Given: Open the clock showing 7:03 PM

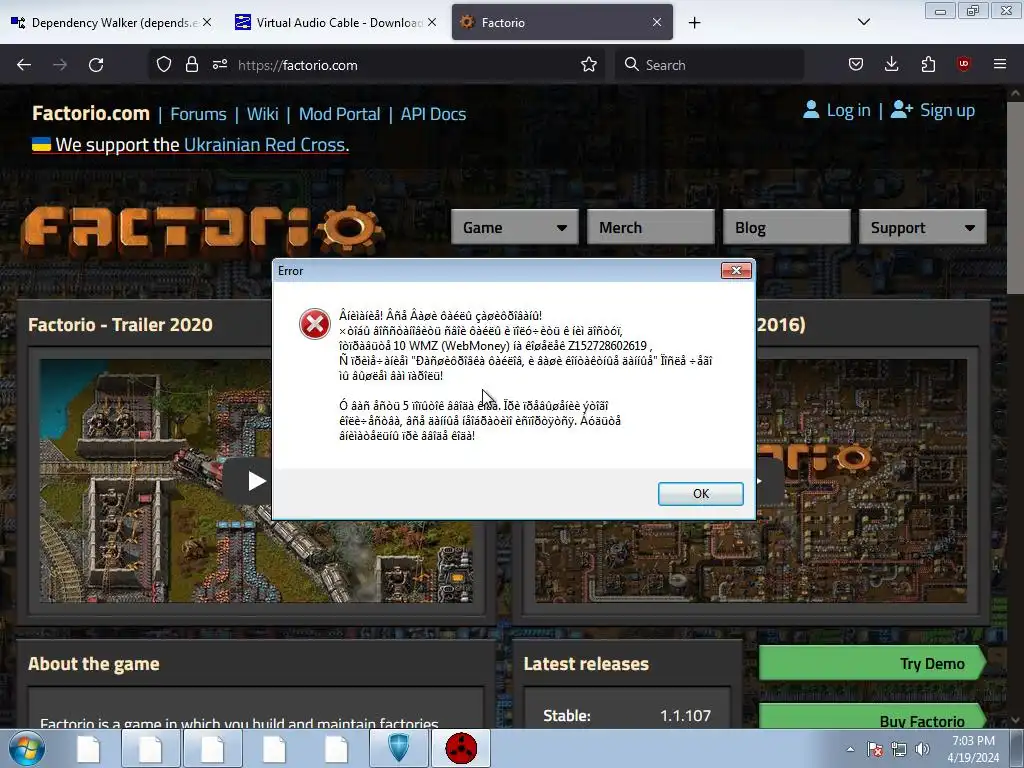Looking at the screenshot, I should 973,749.
